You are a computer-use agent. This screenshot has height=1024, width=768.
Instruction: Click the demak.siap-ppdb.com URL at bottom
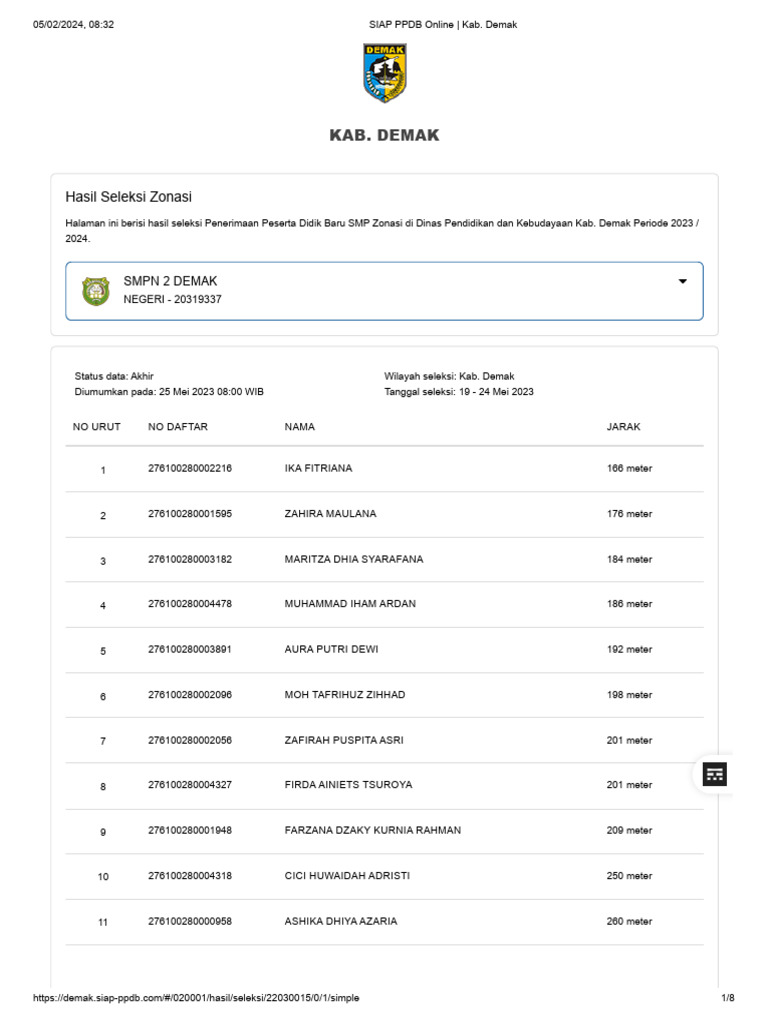(196, 998)
